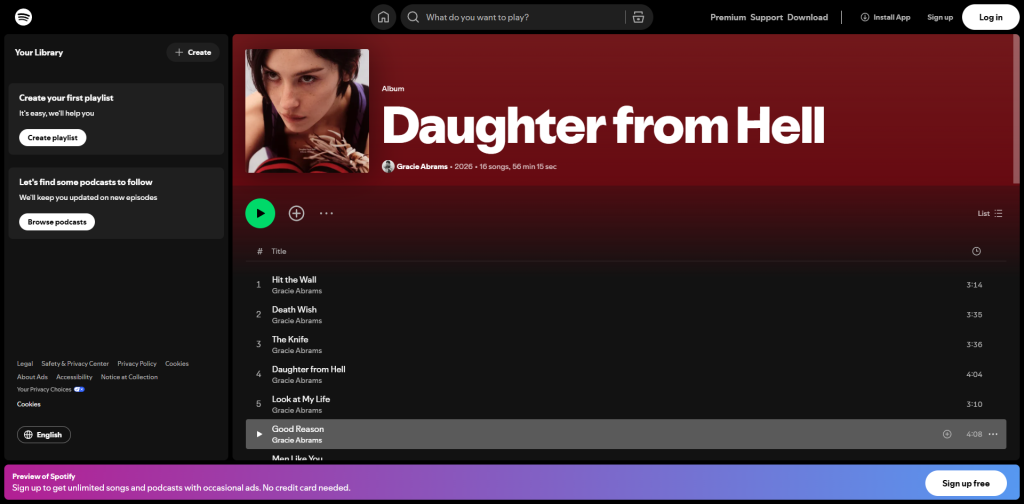
Task: Open the Browse icon in search bar
Action: [x=638, y=18]
